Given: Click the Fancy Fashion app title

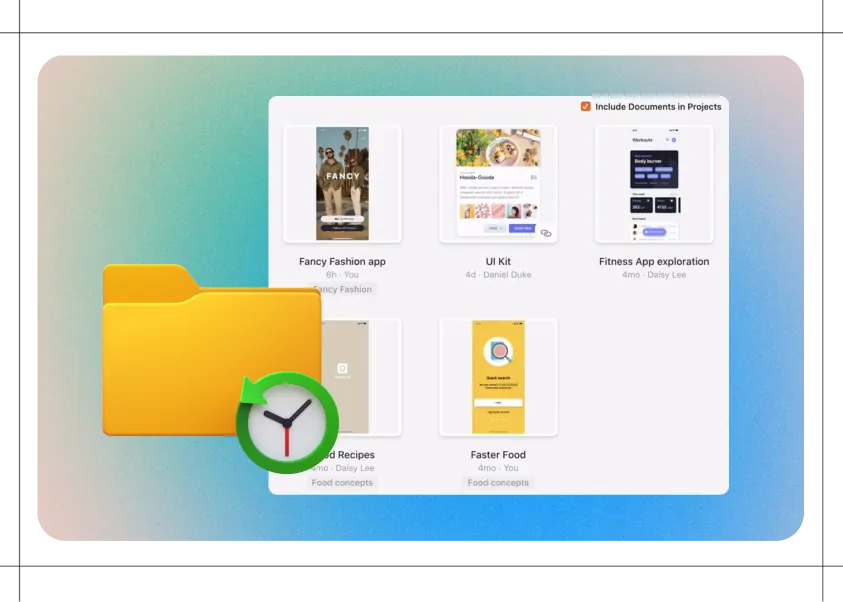Looking at the screenshot, I should [342, 262].
